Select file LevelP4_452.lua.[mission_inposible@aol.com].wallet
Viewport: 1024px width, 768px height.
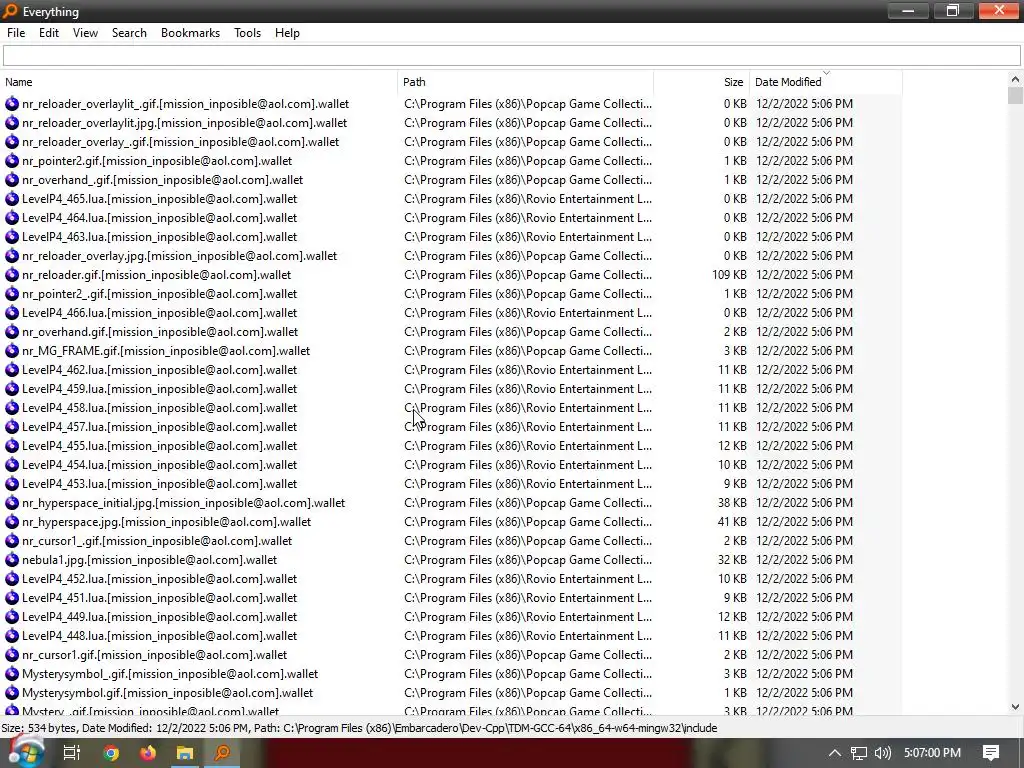click(x=159, y=579)
